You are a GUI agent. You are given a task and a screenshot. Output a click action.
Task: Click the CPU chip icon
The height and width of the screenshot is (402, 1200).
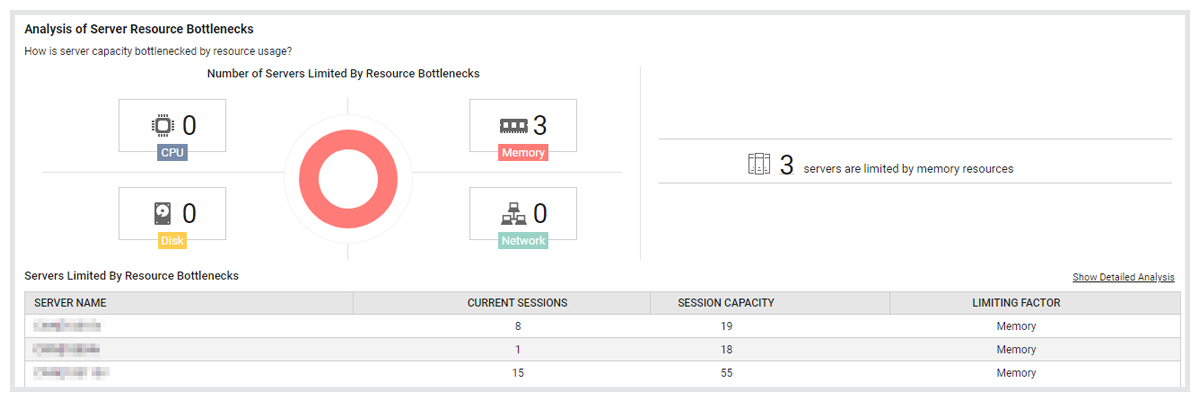click(161, 126)
